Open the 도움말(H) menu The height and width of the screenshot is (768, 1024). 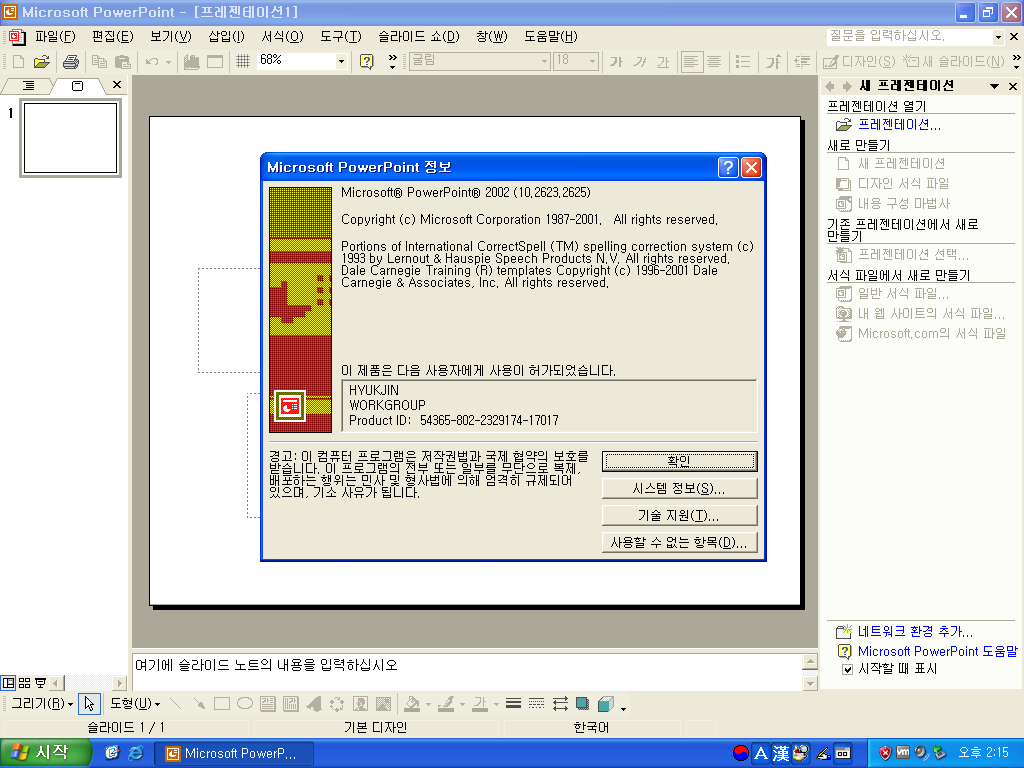click(551, 37)
